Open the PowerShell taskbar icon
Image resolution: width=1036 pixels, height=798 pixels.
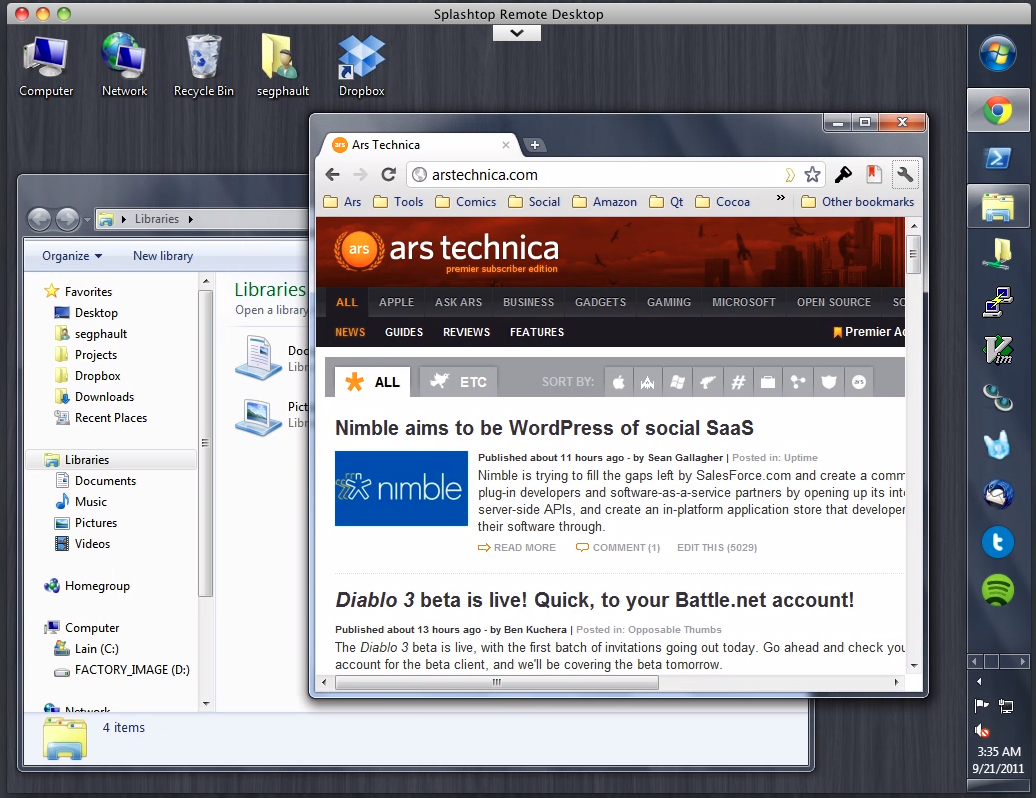(998, 159)
